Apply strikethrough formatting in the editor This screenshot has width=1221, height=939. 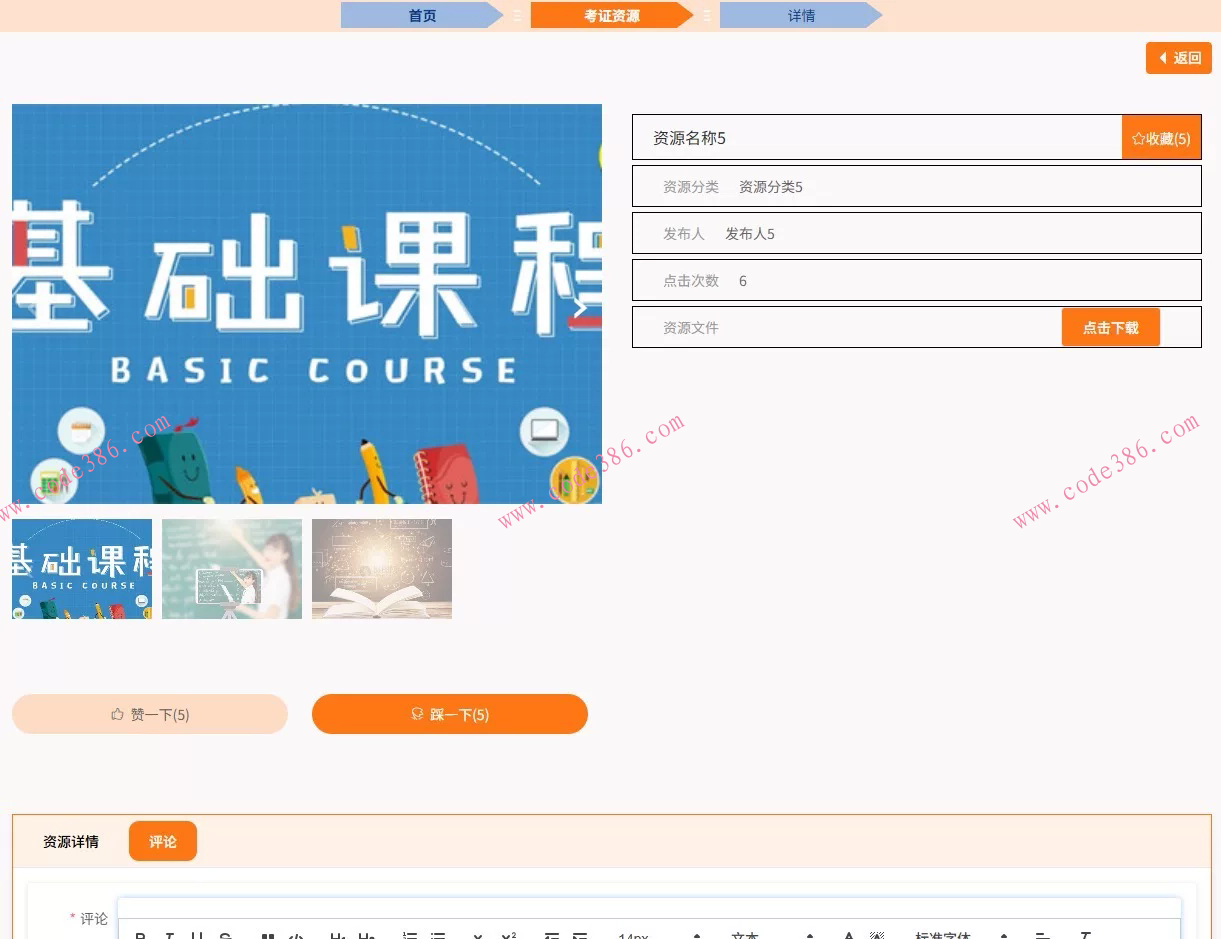[225, 936]
